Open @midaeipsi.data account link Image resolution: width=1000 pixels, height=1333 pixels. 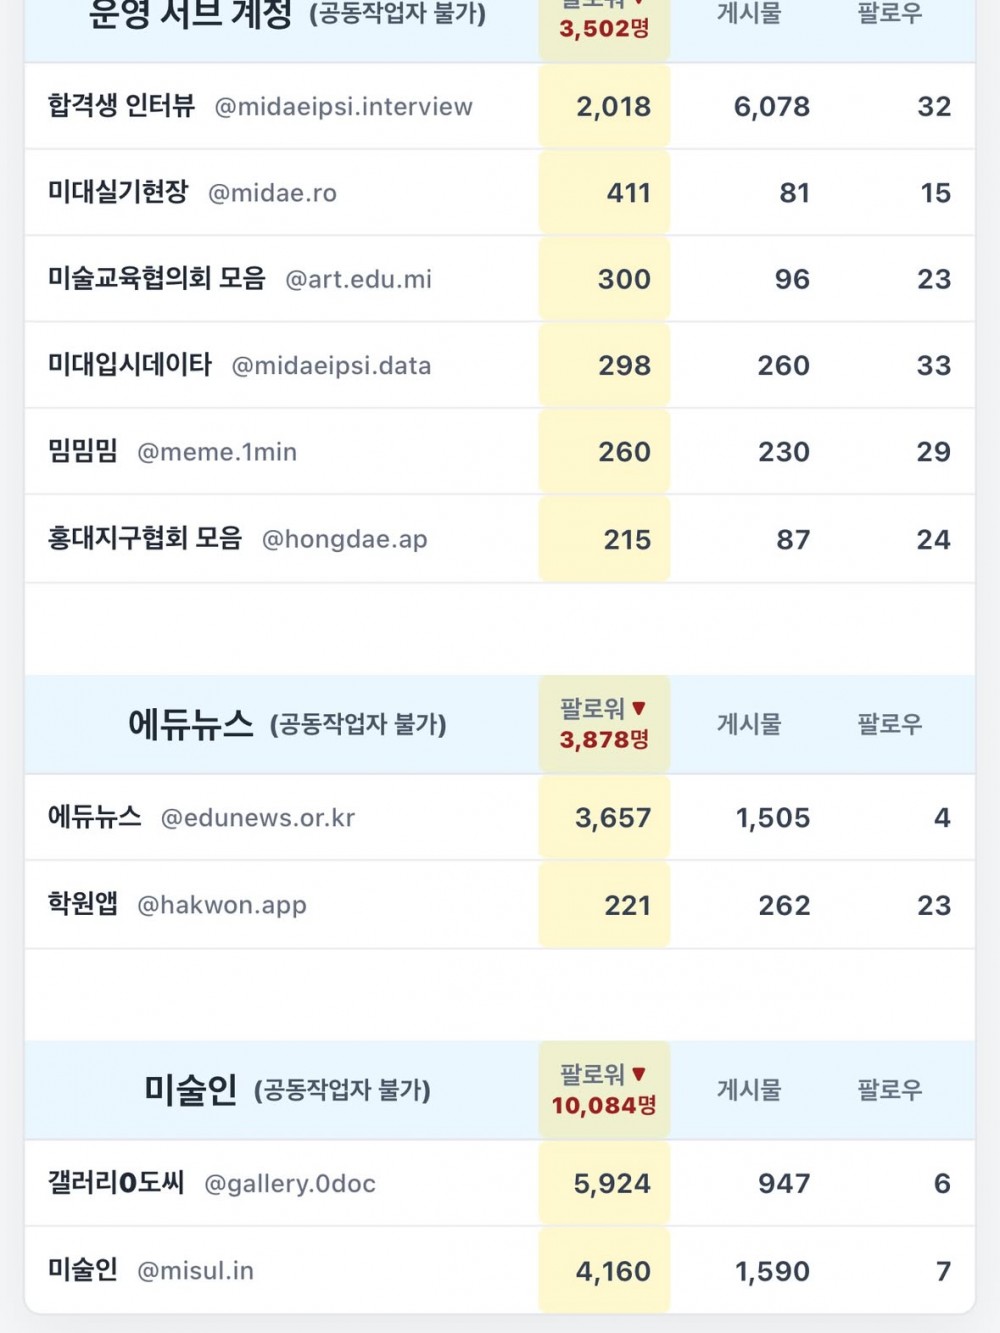click(x=331, y=366)
